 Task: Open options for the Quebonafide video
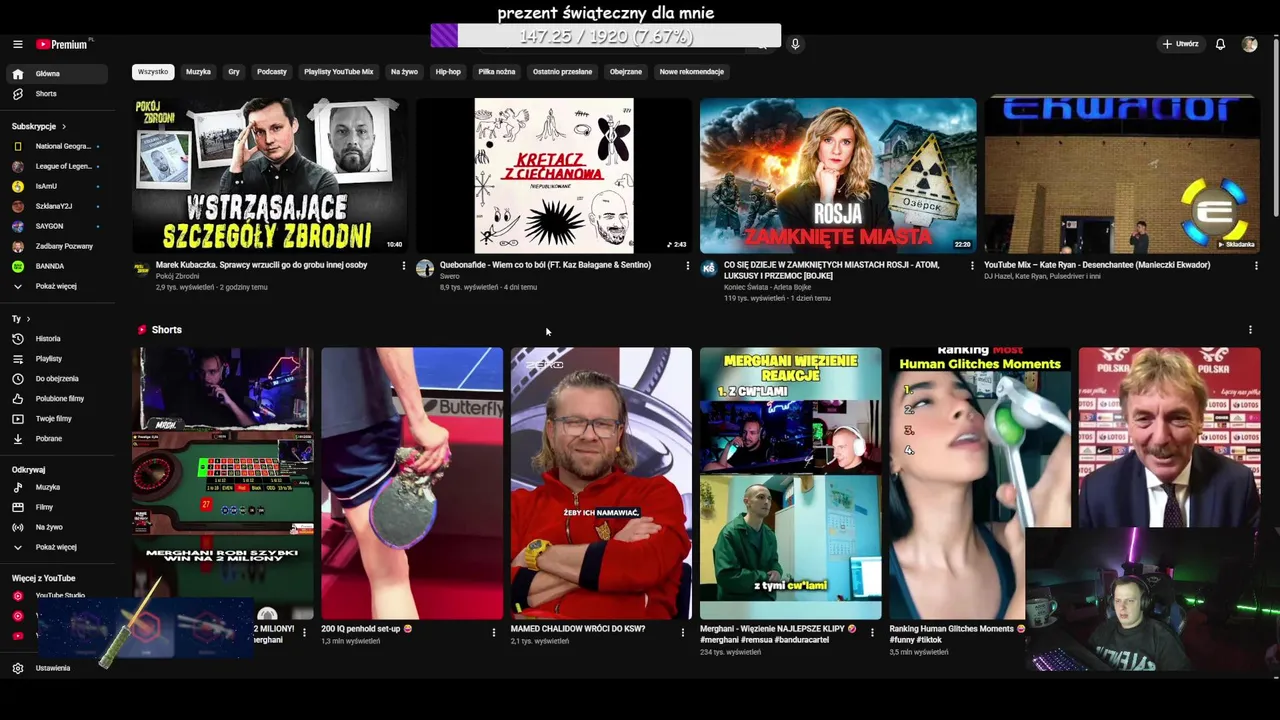coord(687,266)
